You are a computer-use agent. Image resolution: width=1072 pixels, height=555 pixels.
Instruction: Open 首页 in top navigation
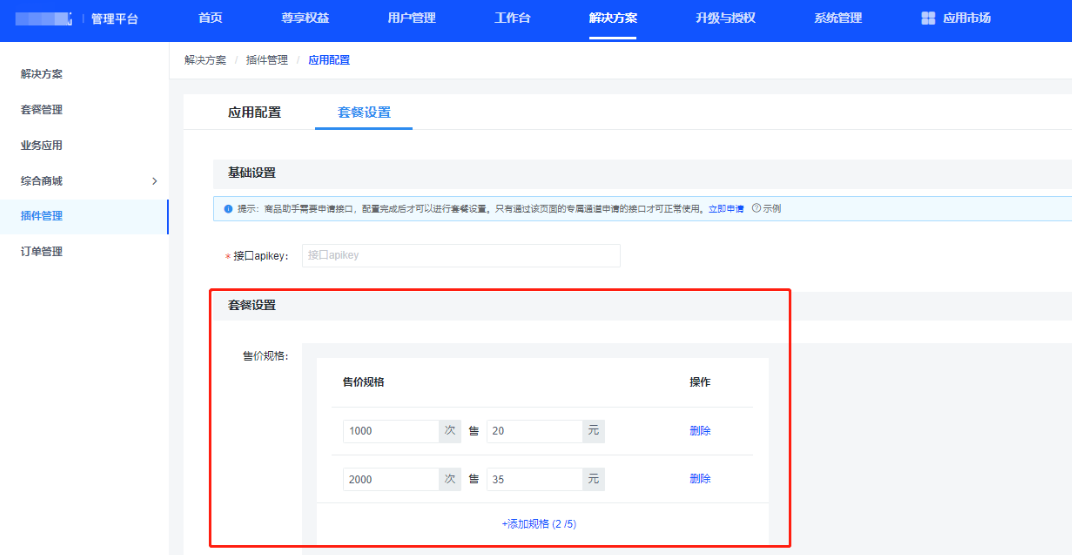pos(210,18)
